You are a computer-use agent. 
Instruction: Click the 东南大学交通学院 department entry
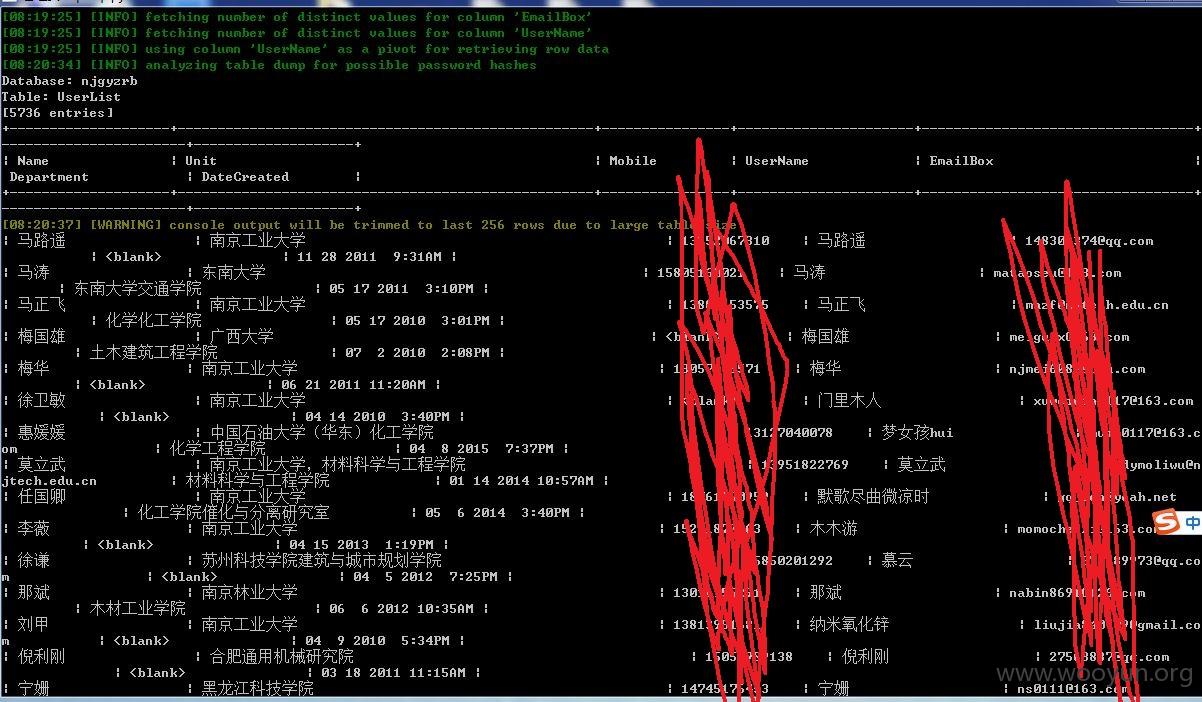(137, 288)
